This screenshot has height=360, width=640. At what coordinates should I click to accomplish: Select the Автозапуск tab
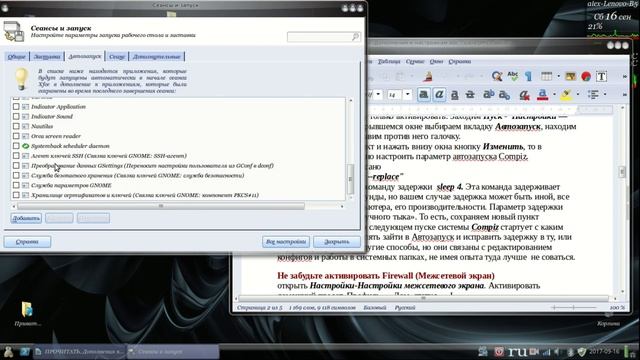[x=85, y=56]
